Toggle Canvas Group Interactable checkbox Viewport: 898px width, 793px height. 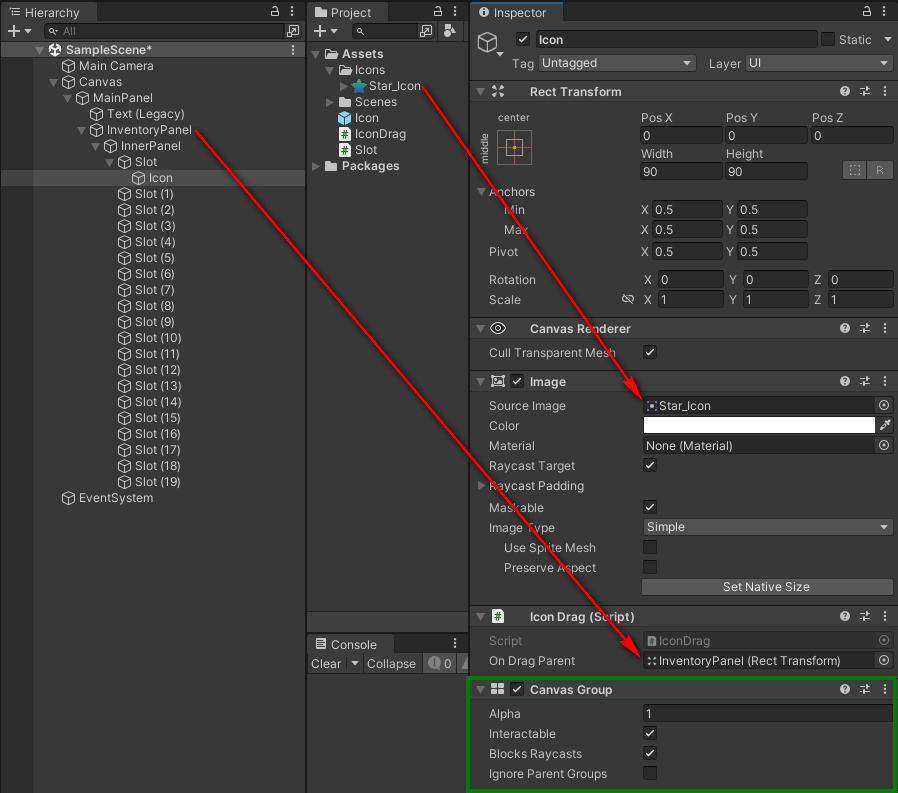649,733
